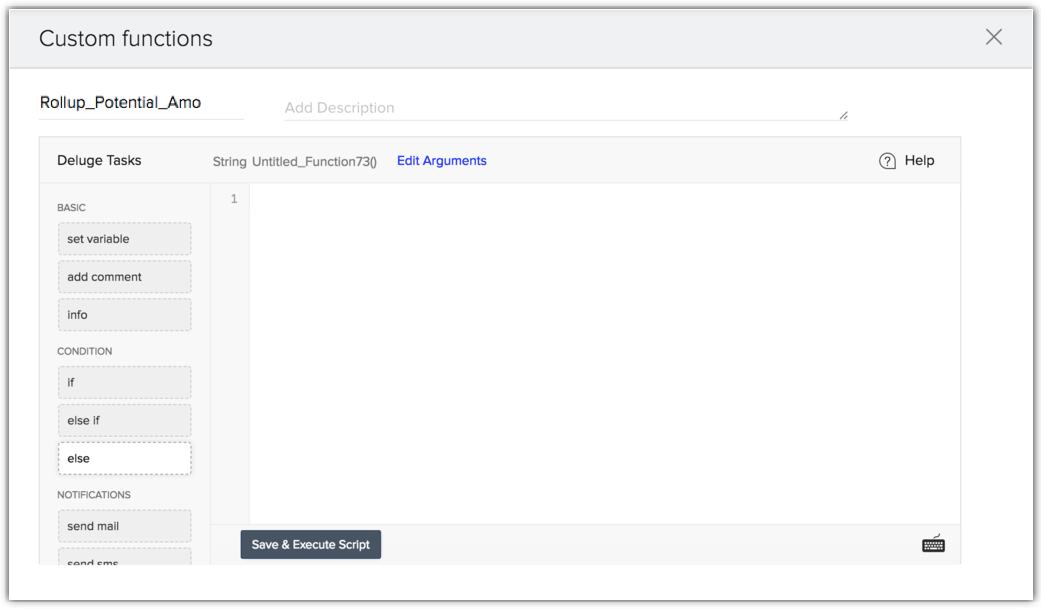This screenshot has height=609, width=1041.
Task: Click the Add Description field
Action: [x=566, y=108]
